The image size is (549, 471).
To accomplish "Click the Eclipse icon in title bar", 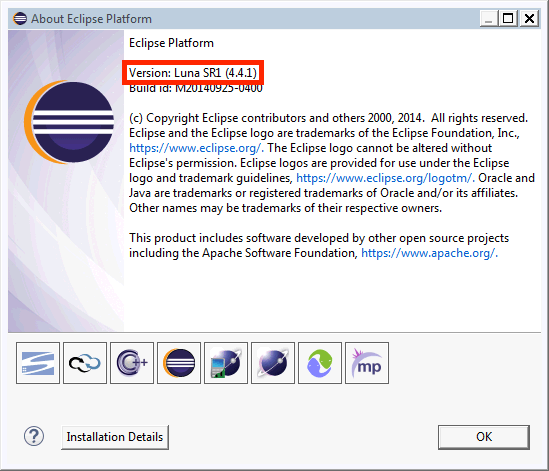I will (x=20, y=19).
